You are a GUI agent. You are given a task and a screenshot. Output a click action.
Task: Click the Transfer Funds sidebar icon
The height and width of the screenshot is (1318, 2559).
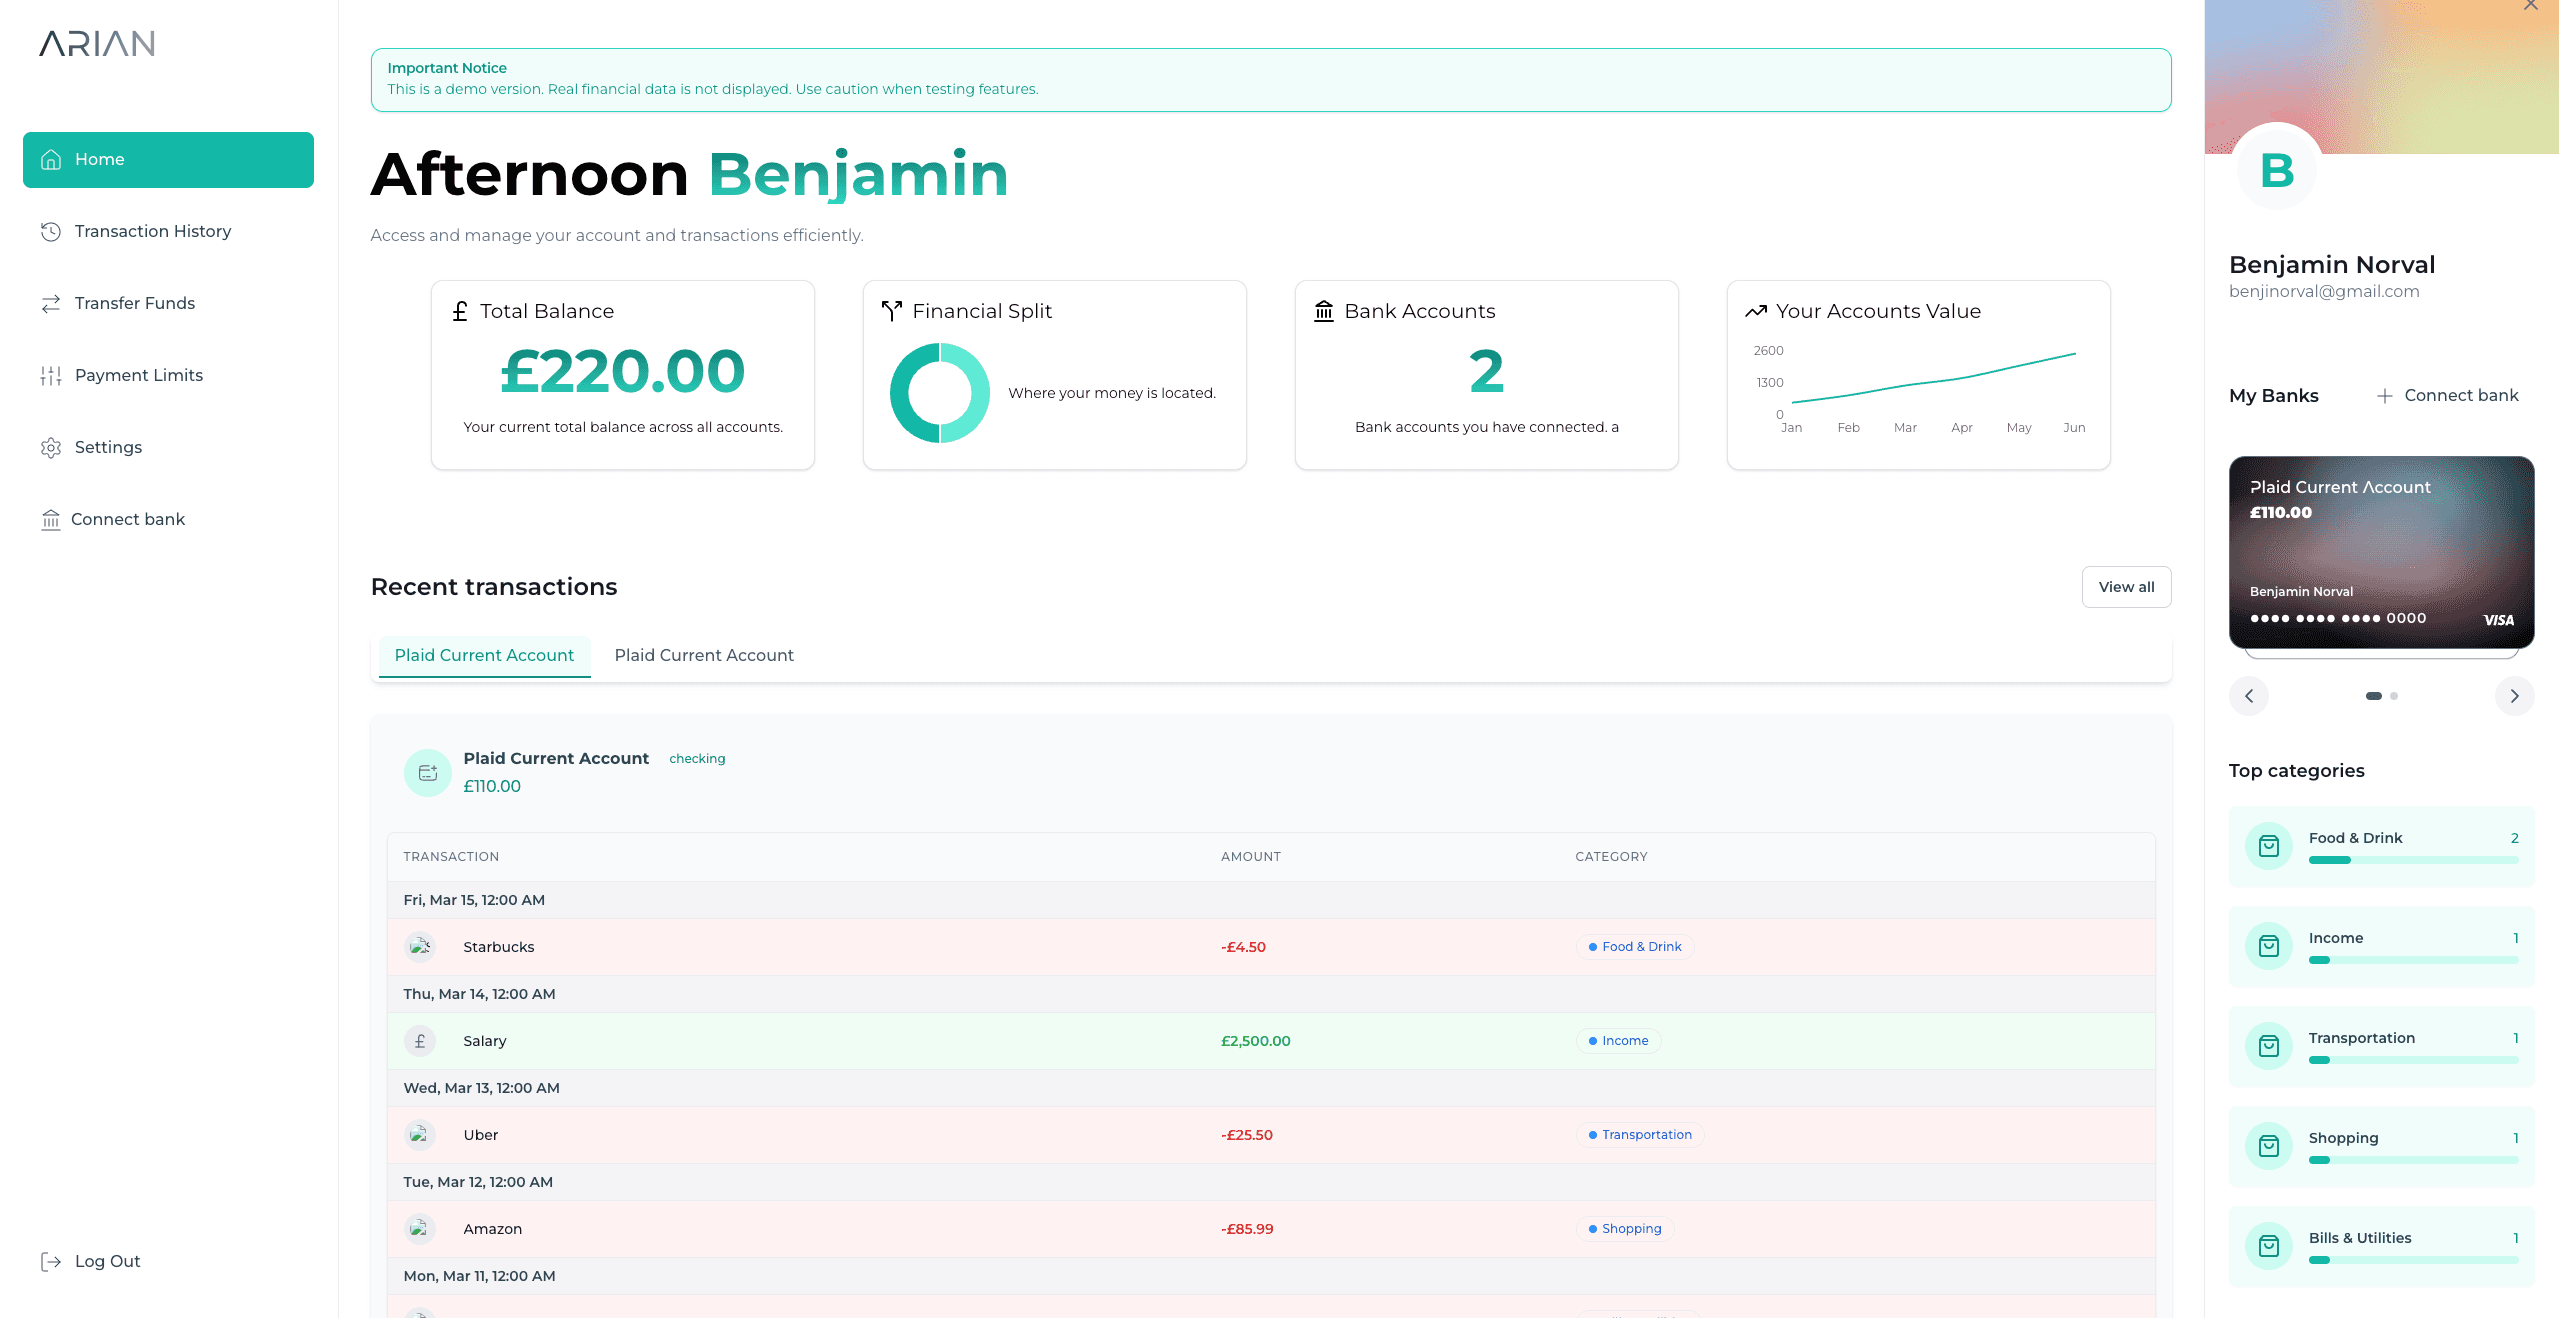coord(52,303)
